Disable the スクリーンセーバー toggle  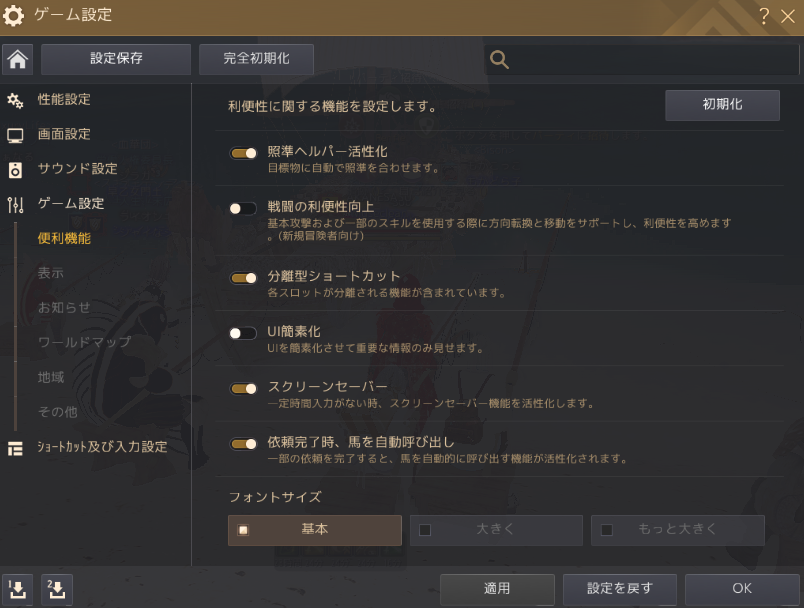point(243,389)
